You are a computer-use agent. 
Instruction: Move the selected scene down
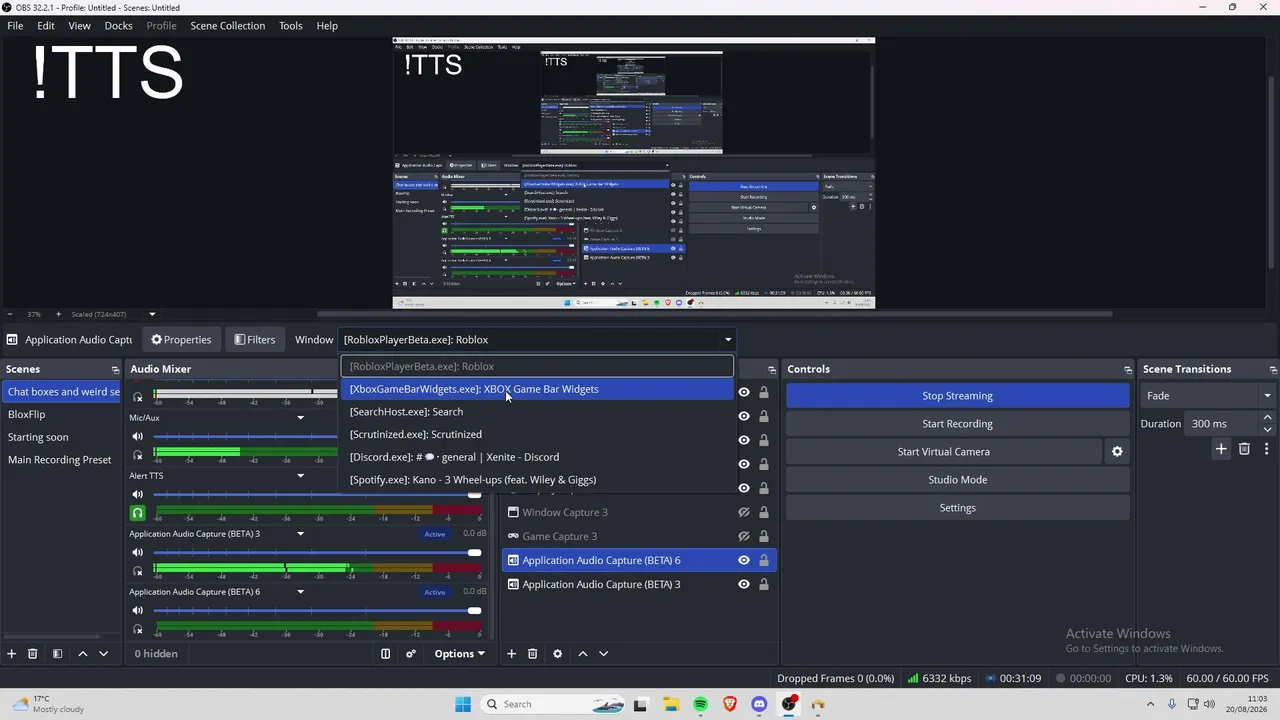tap(103, 654)
